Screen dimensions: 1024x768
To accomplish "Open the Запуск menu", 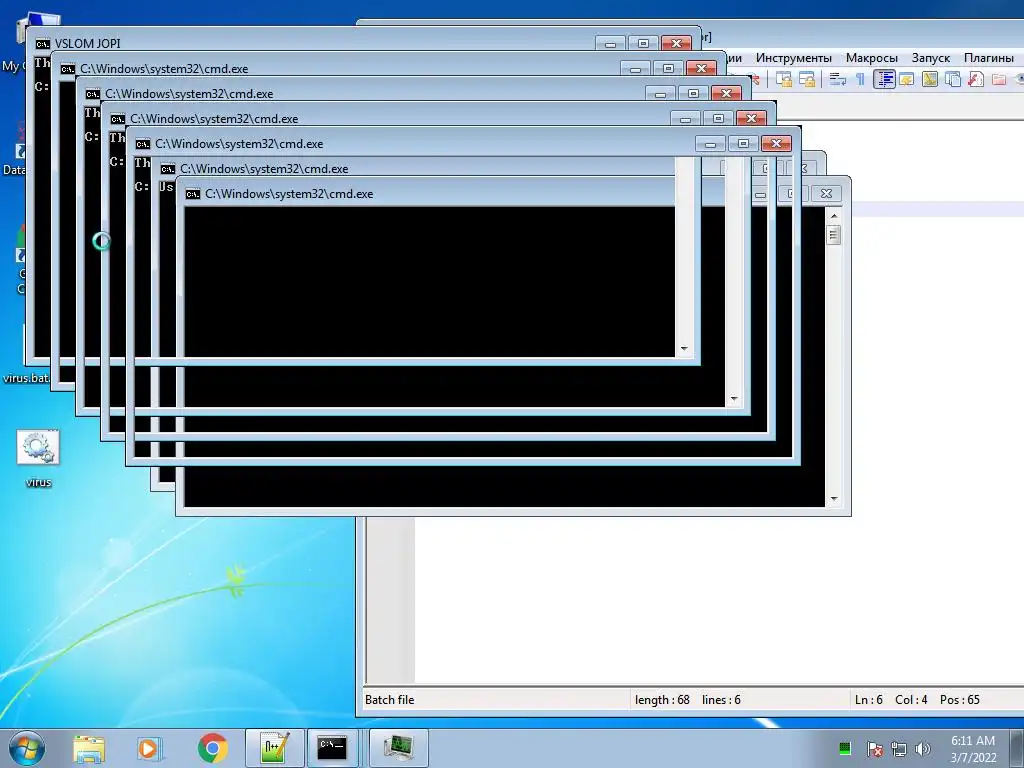I will pos(931,58).
